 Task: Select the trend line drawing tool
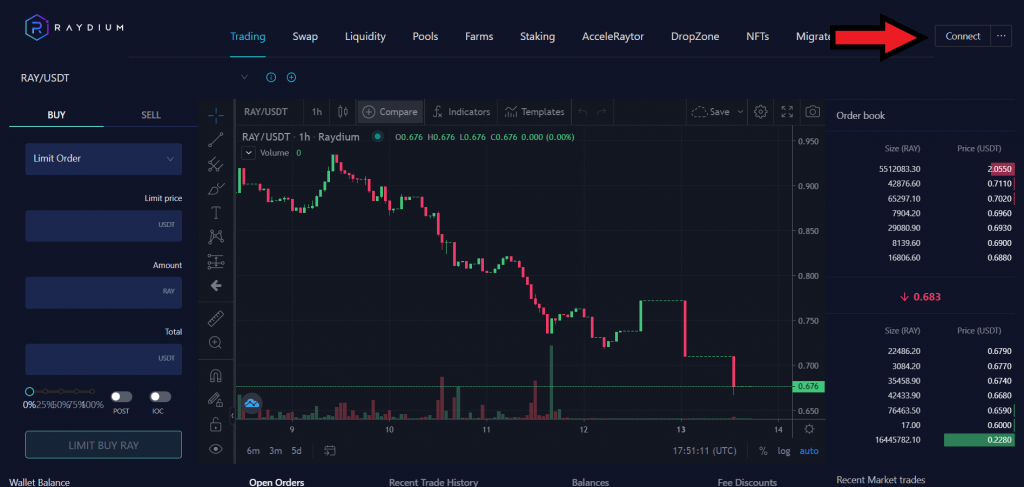coord(215,140)
